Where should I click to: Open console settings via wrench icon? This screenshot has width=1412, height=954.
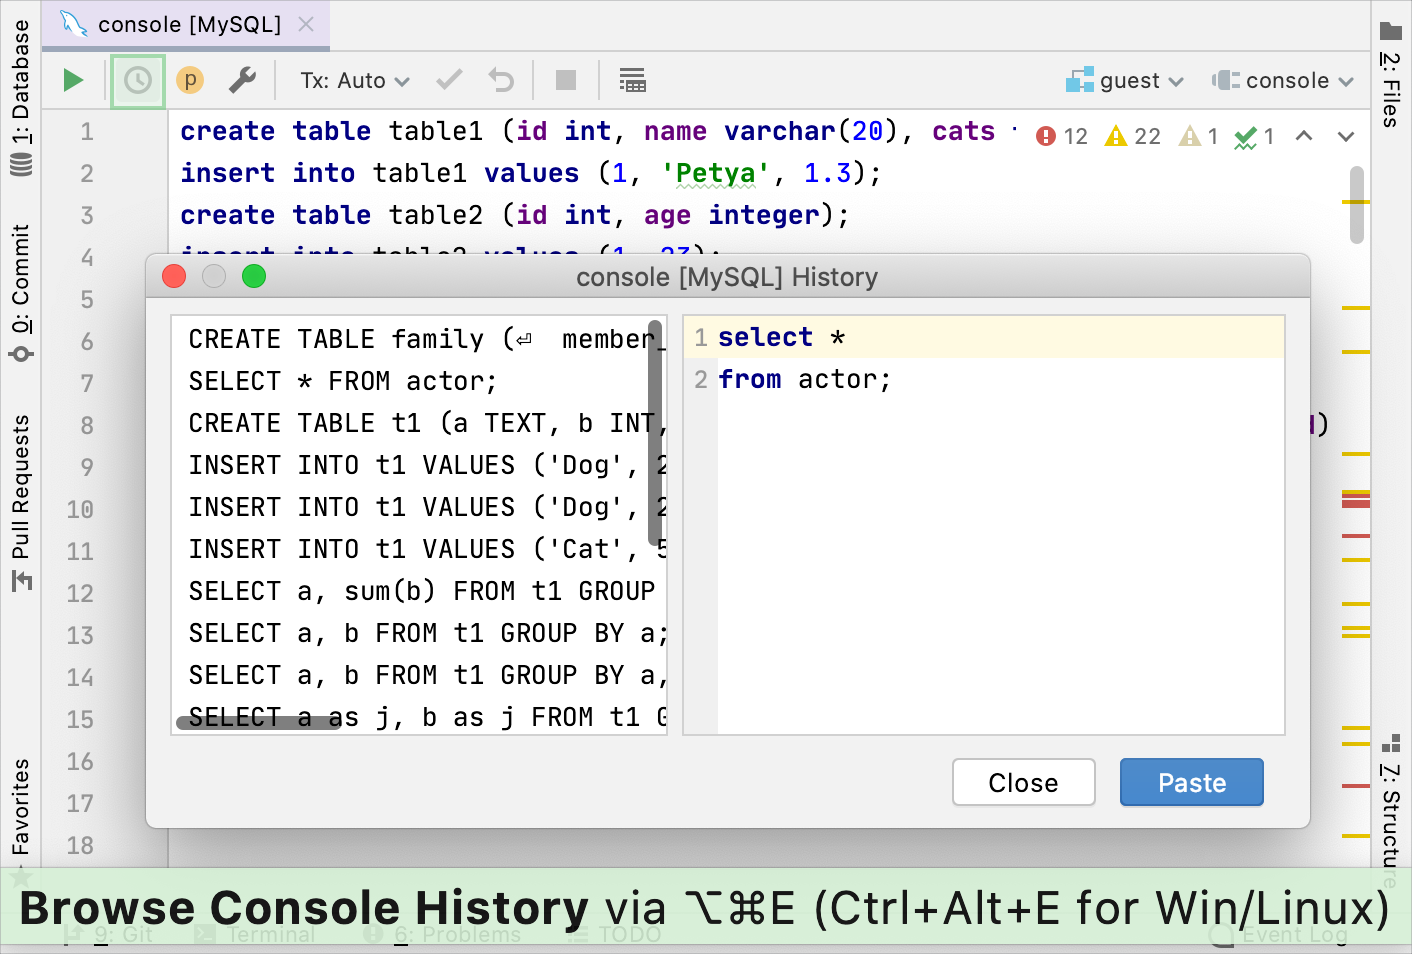242,80
